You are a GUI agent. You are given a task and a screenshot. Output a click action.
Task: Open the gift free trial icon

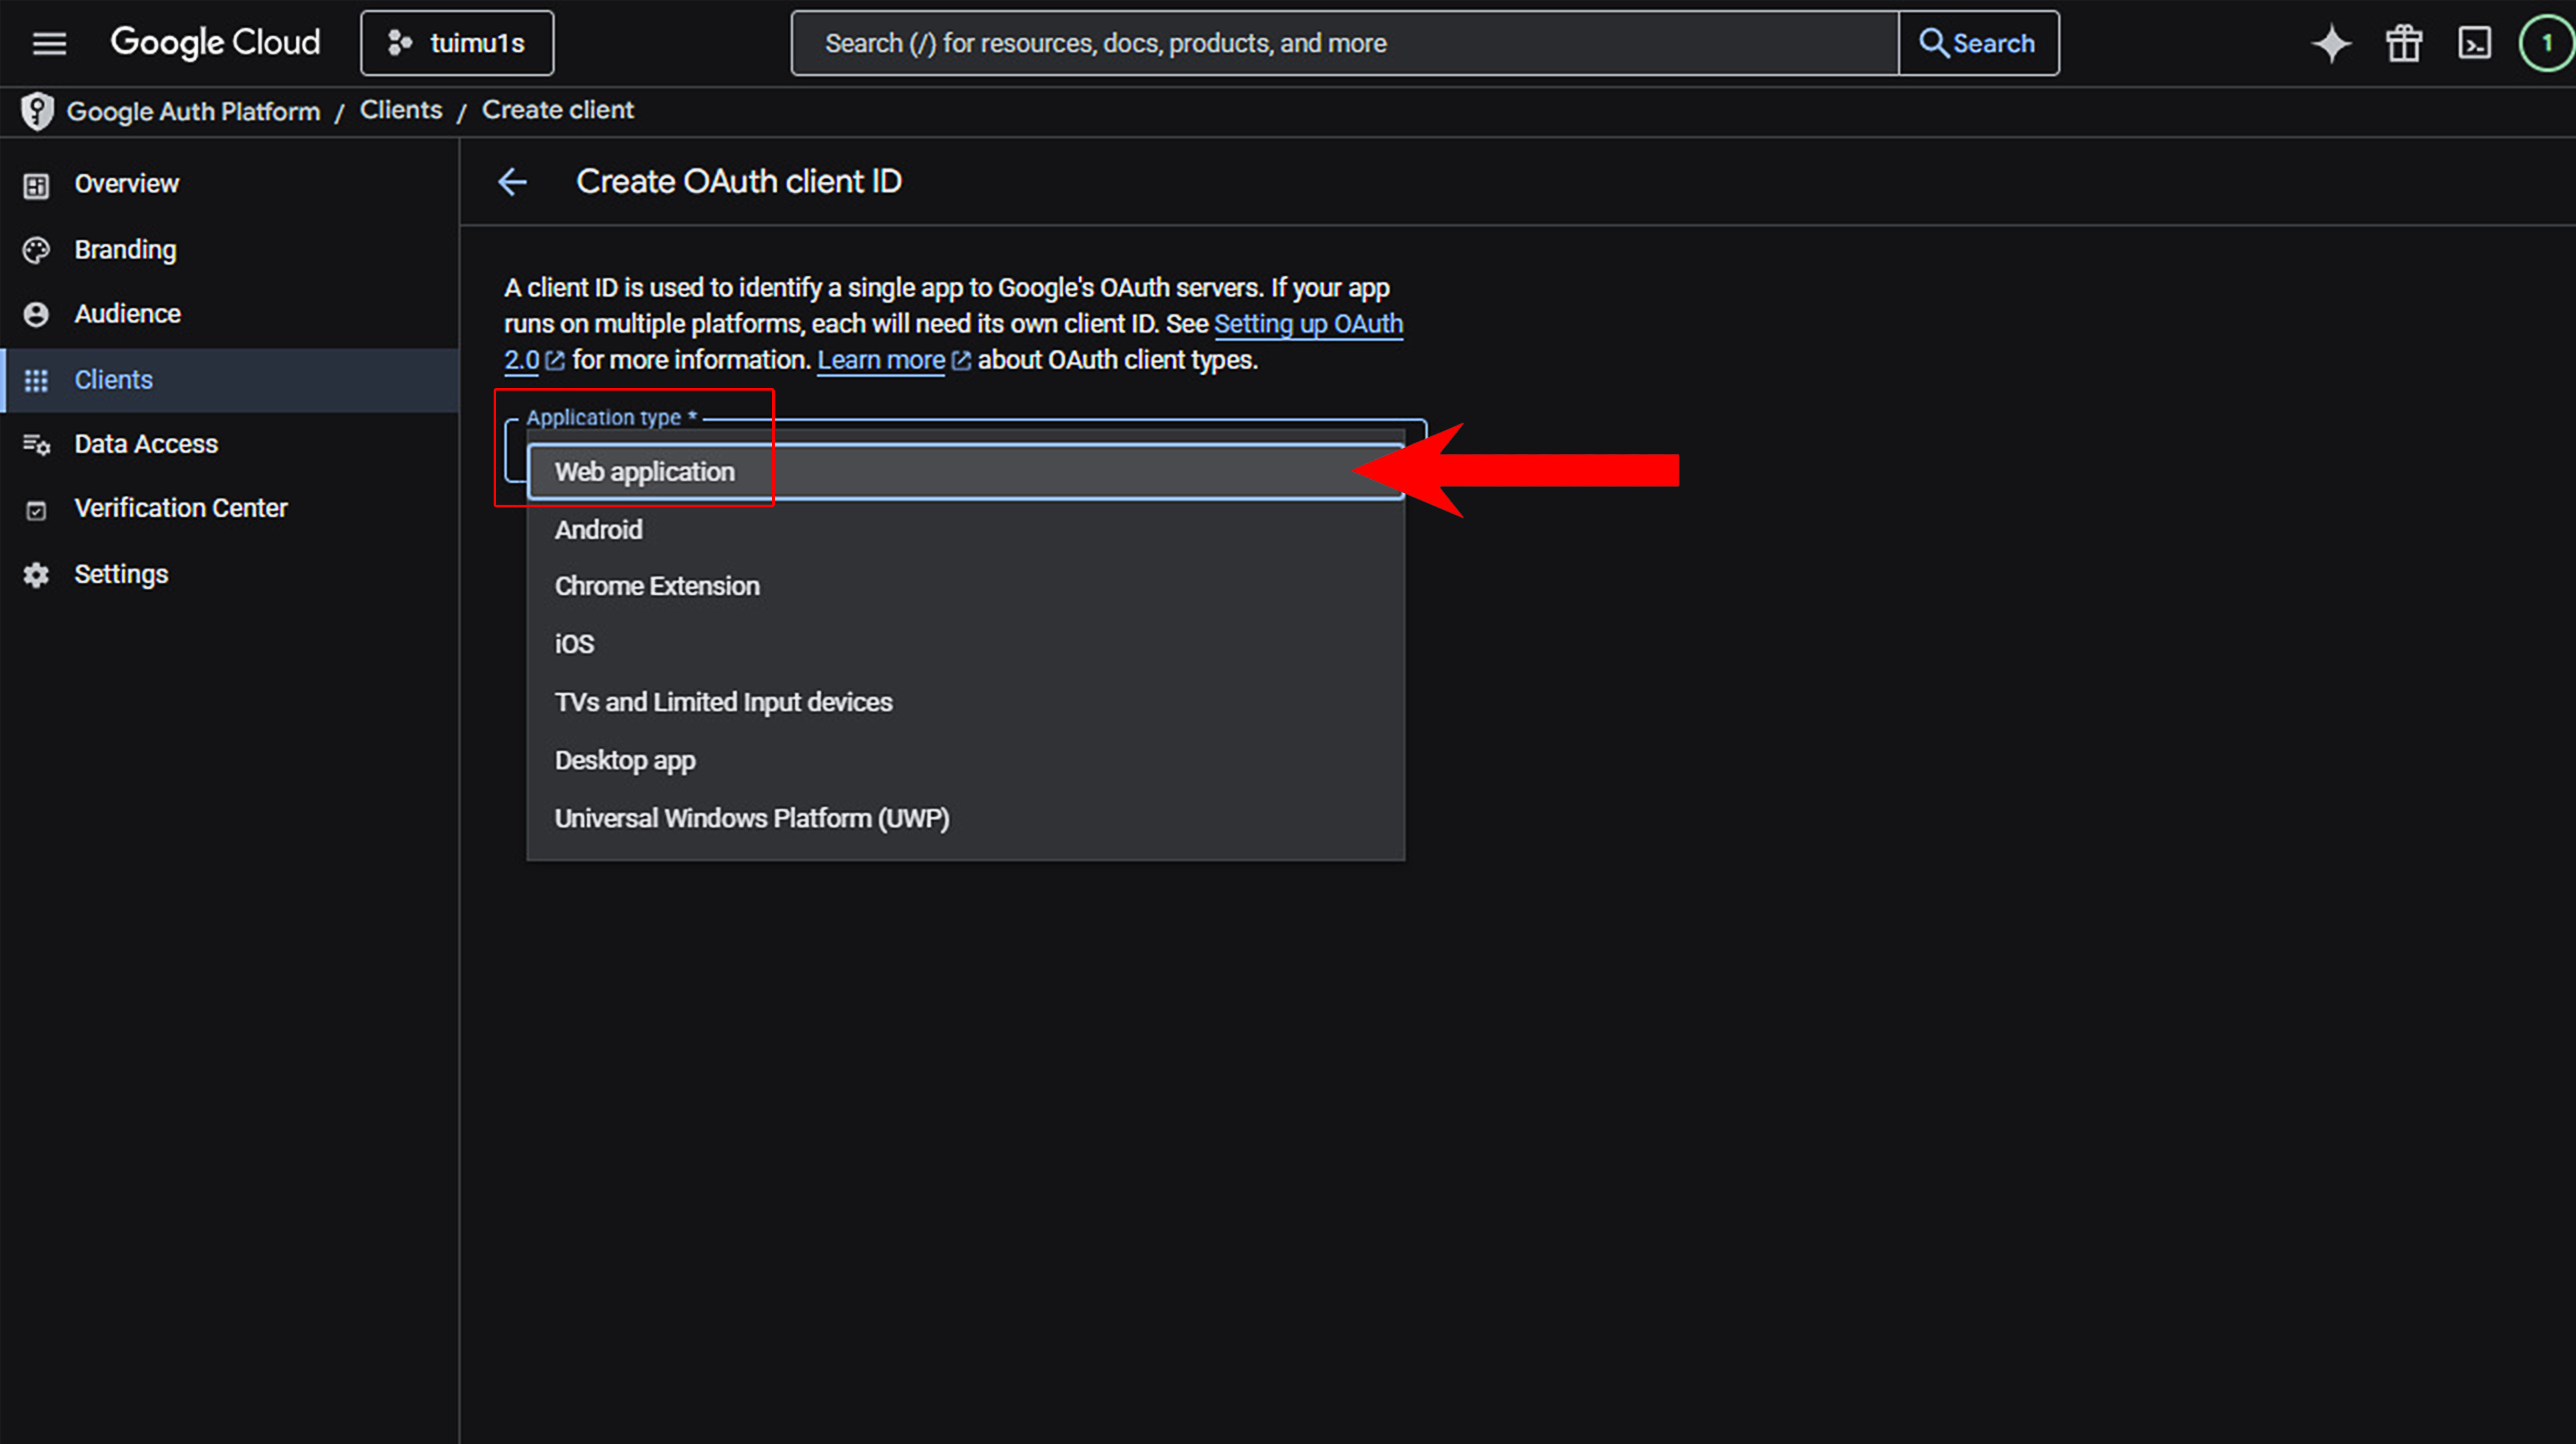pyautogui.click(x=2403, y=44)
